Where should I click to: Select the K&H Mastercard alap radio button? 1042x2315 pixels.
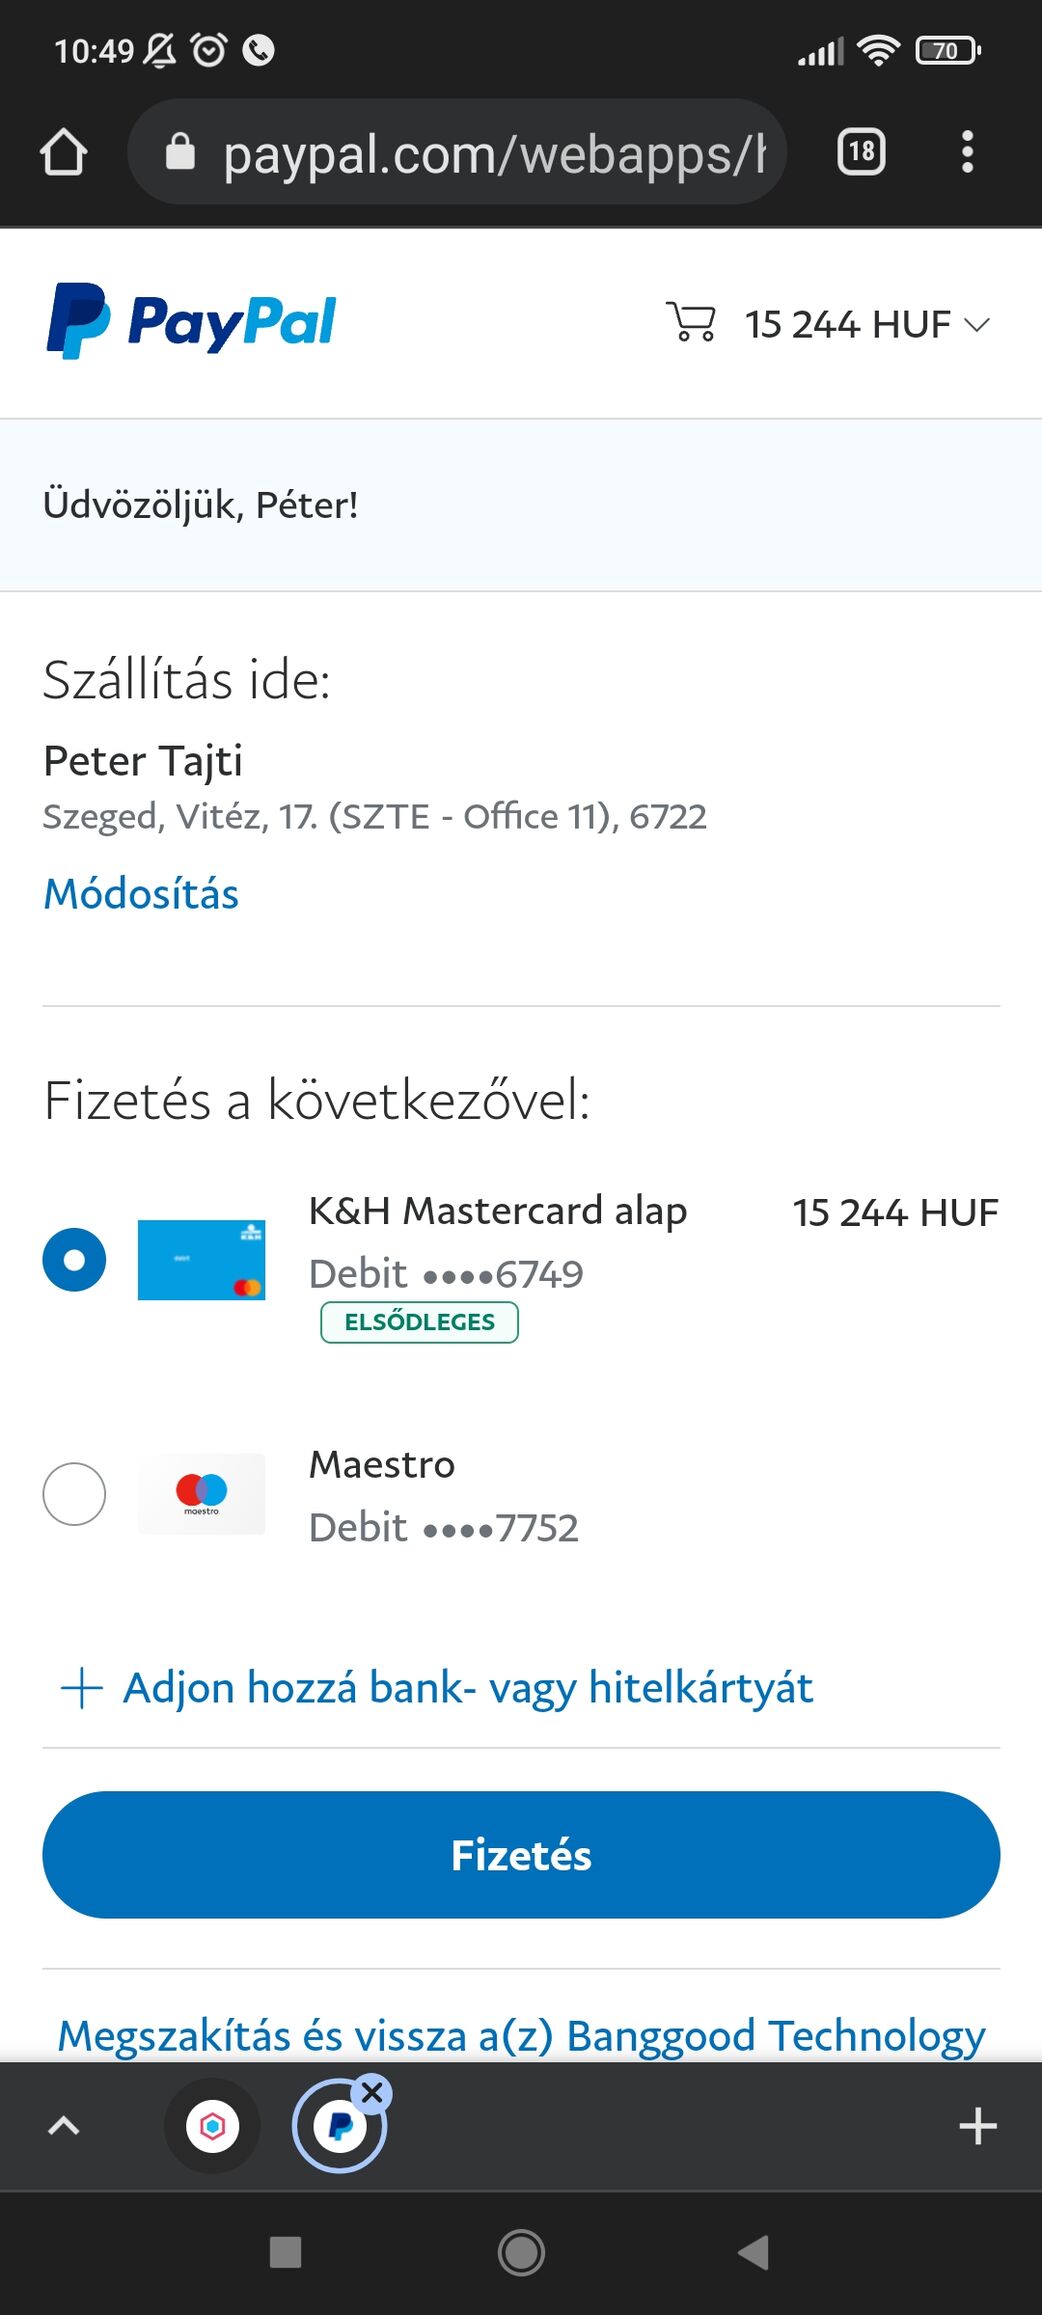pyautogui.click(x=74, y=1259)
